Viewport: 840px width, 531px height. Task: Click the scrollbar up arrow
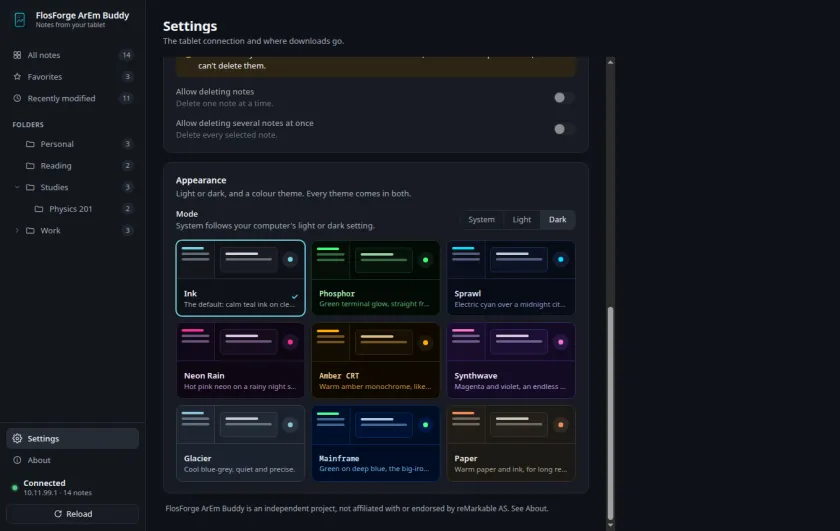pyautogui.click(x=610, y=62)
